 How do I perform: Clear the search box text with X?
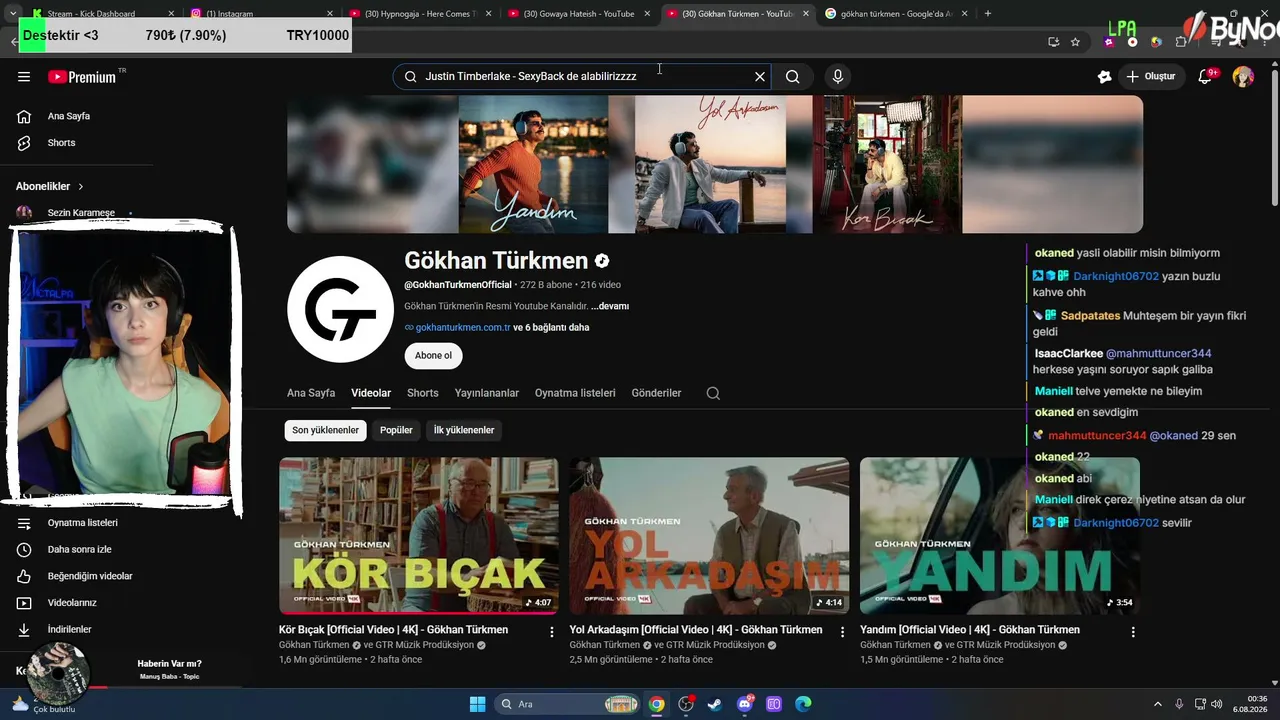pos(760,76)
